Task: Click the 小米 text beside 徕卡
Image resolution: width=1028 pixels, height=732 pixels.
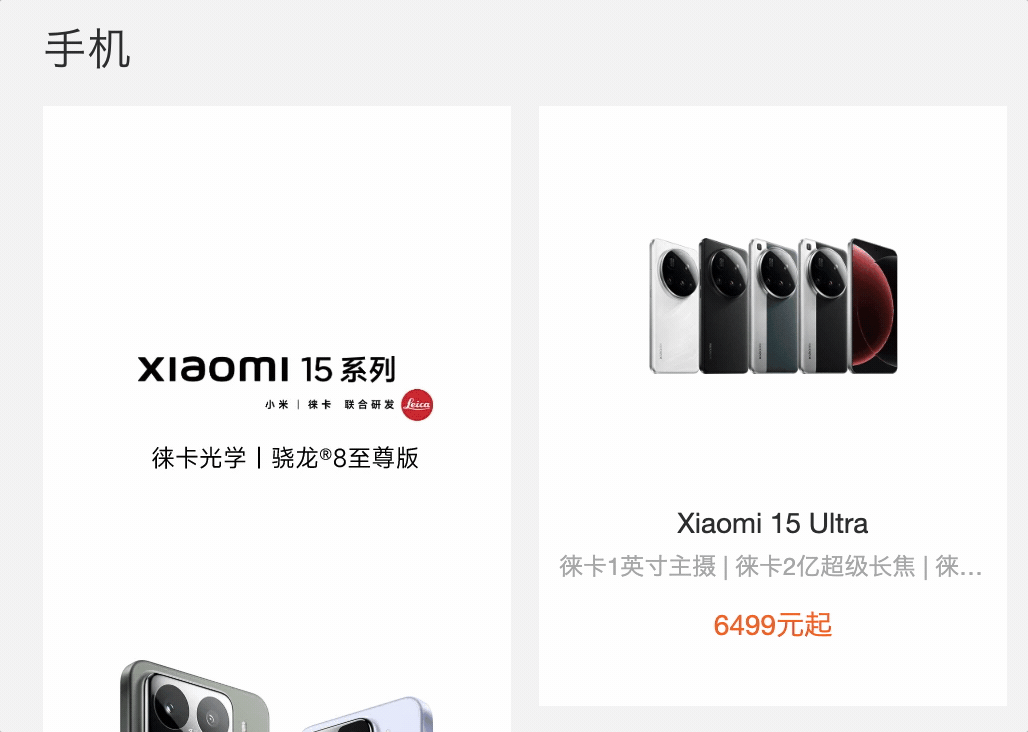Action: (x=277, y=404)
